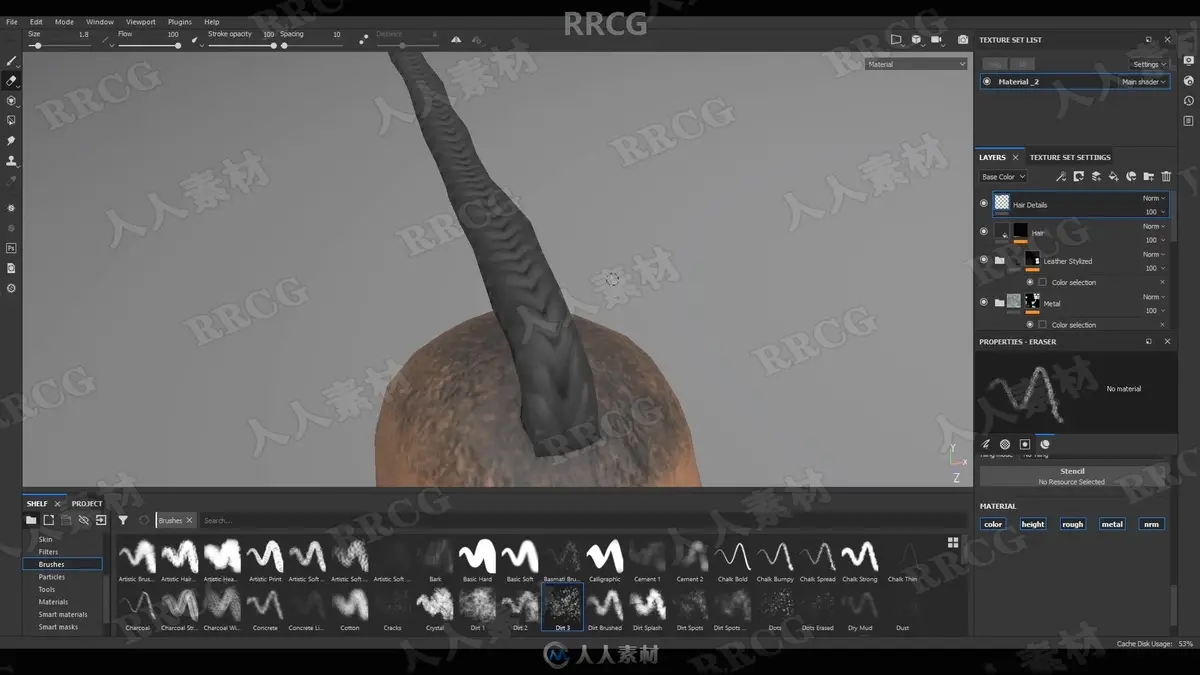Open the camera screenshot icon
1200x675 pixels.
tap(963, 40)
